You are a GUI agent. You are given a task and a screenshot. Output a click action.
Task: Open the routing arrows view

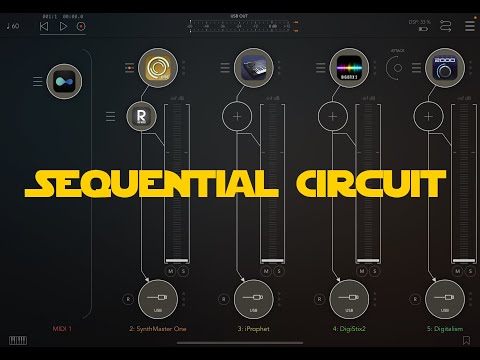(446, 26)
